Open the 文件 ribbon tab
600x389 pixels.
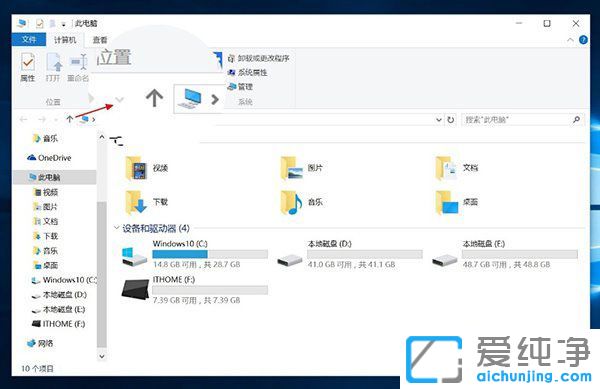[29, 39]
